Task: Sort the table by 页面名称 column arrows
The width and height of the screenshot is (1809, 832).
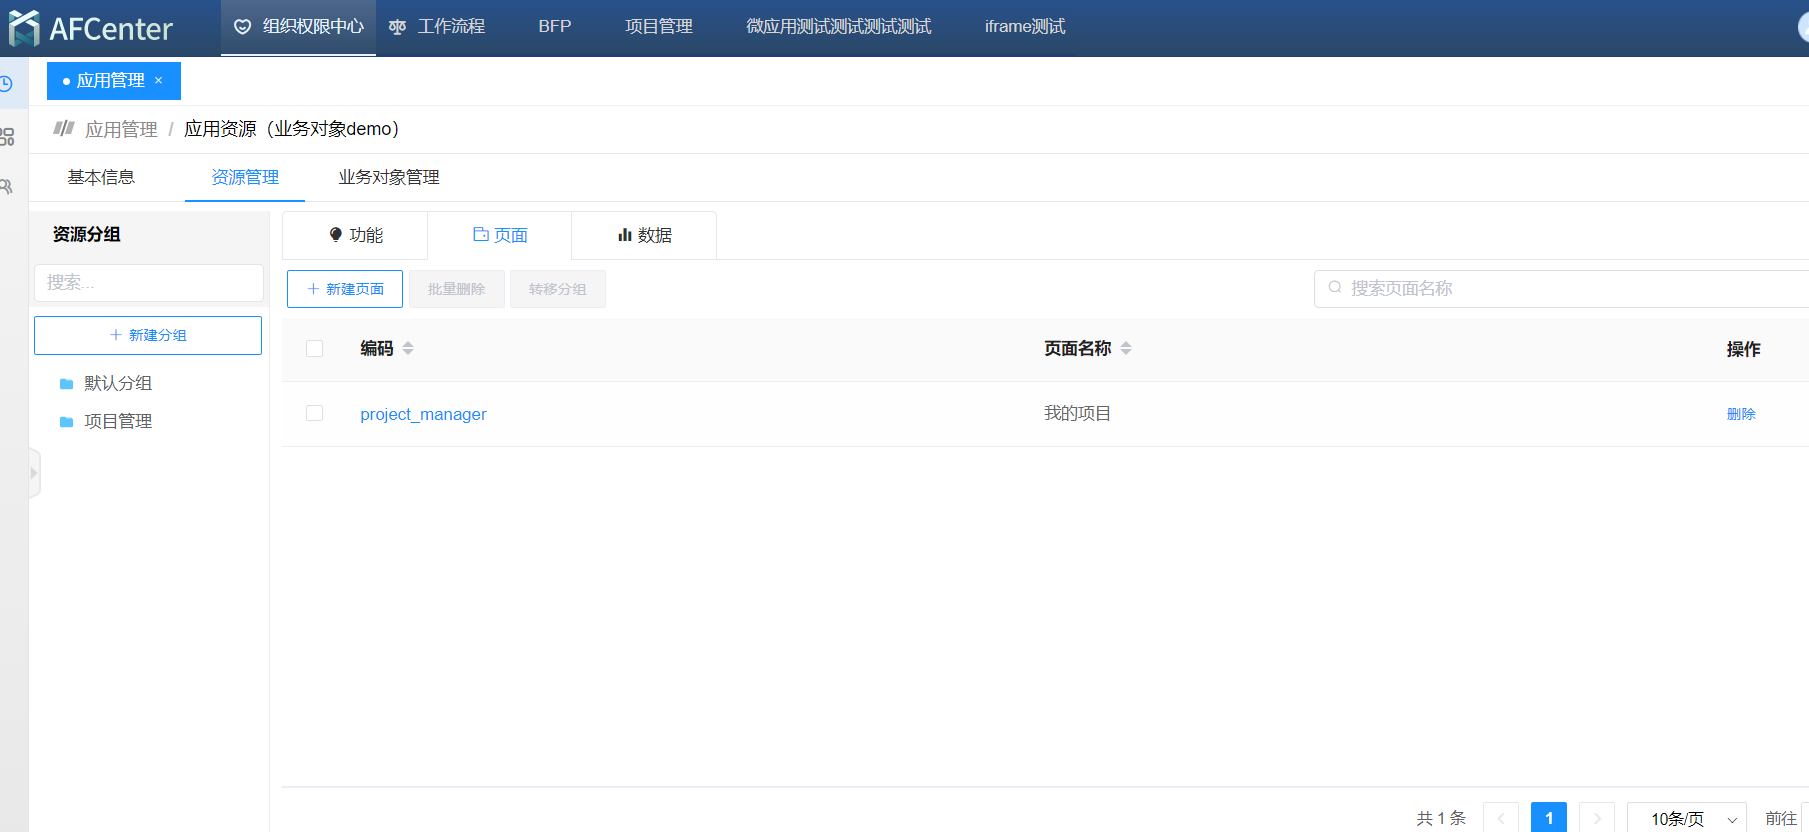Action: click(x=1126, y=349)
